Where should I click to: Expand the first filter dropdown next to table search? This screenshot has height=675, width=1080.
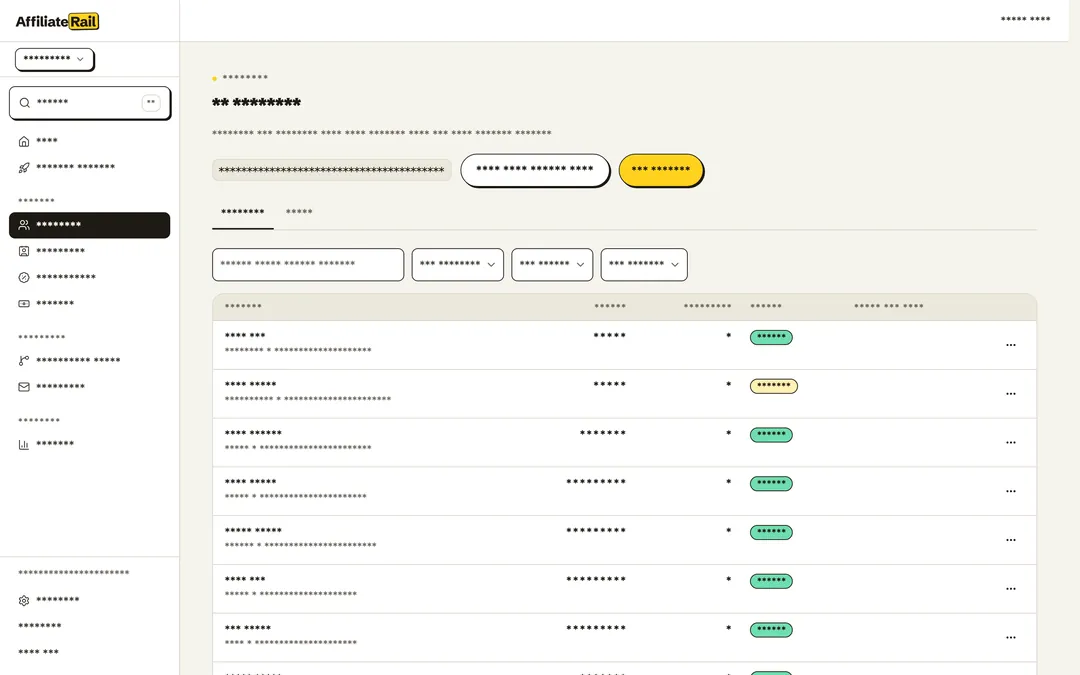457,264
